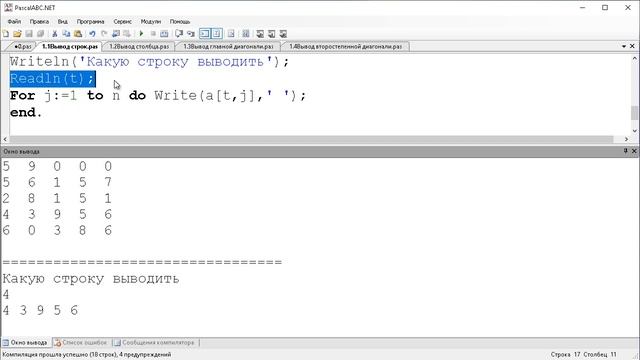Click the form designer toolbar icon
The height and width of the screenshot is (360, 640).
[x=246, y=34]
